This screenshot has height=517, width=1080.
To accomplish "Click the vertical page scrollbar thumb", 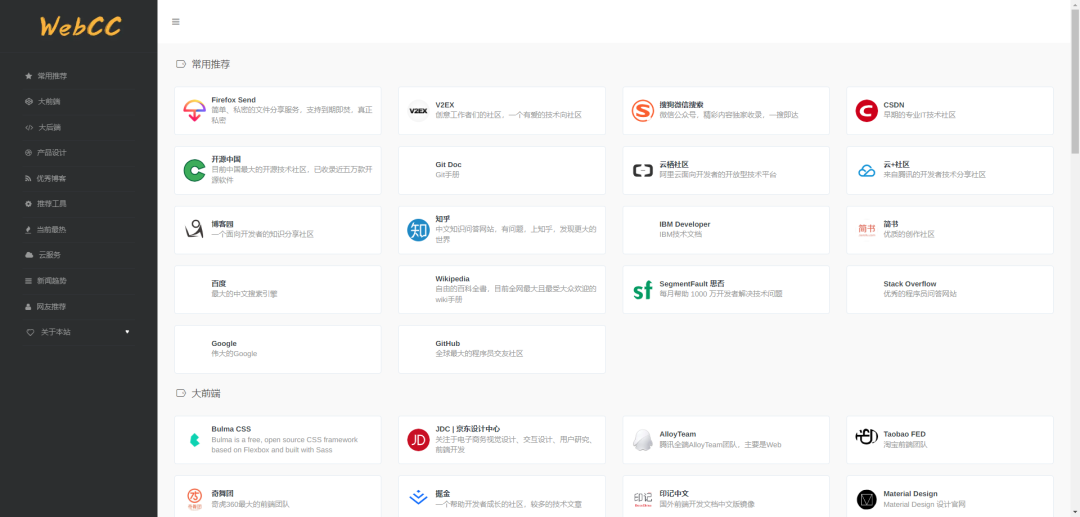I will [1075, 81].
